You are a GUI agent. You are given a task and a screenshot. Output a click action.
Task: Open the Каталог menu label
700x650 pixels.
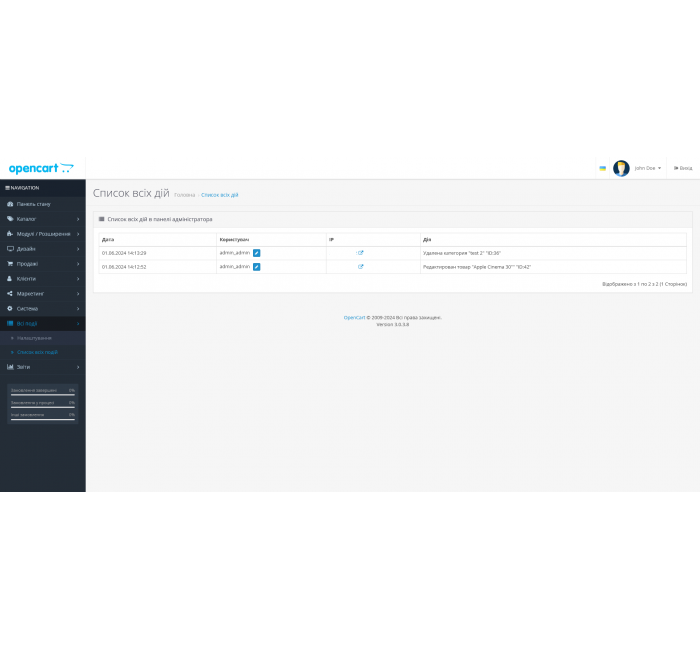click(x=26, y=219)
